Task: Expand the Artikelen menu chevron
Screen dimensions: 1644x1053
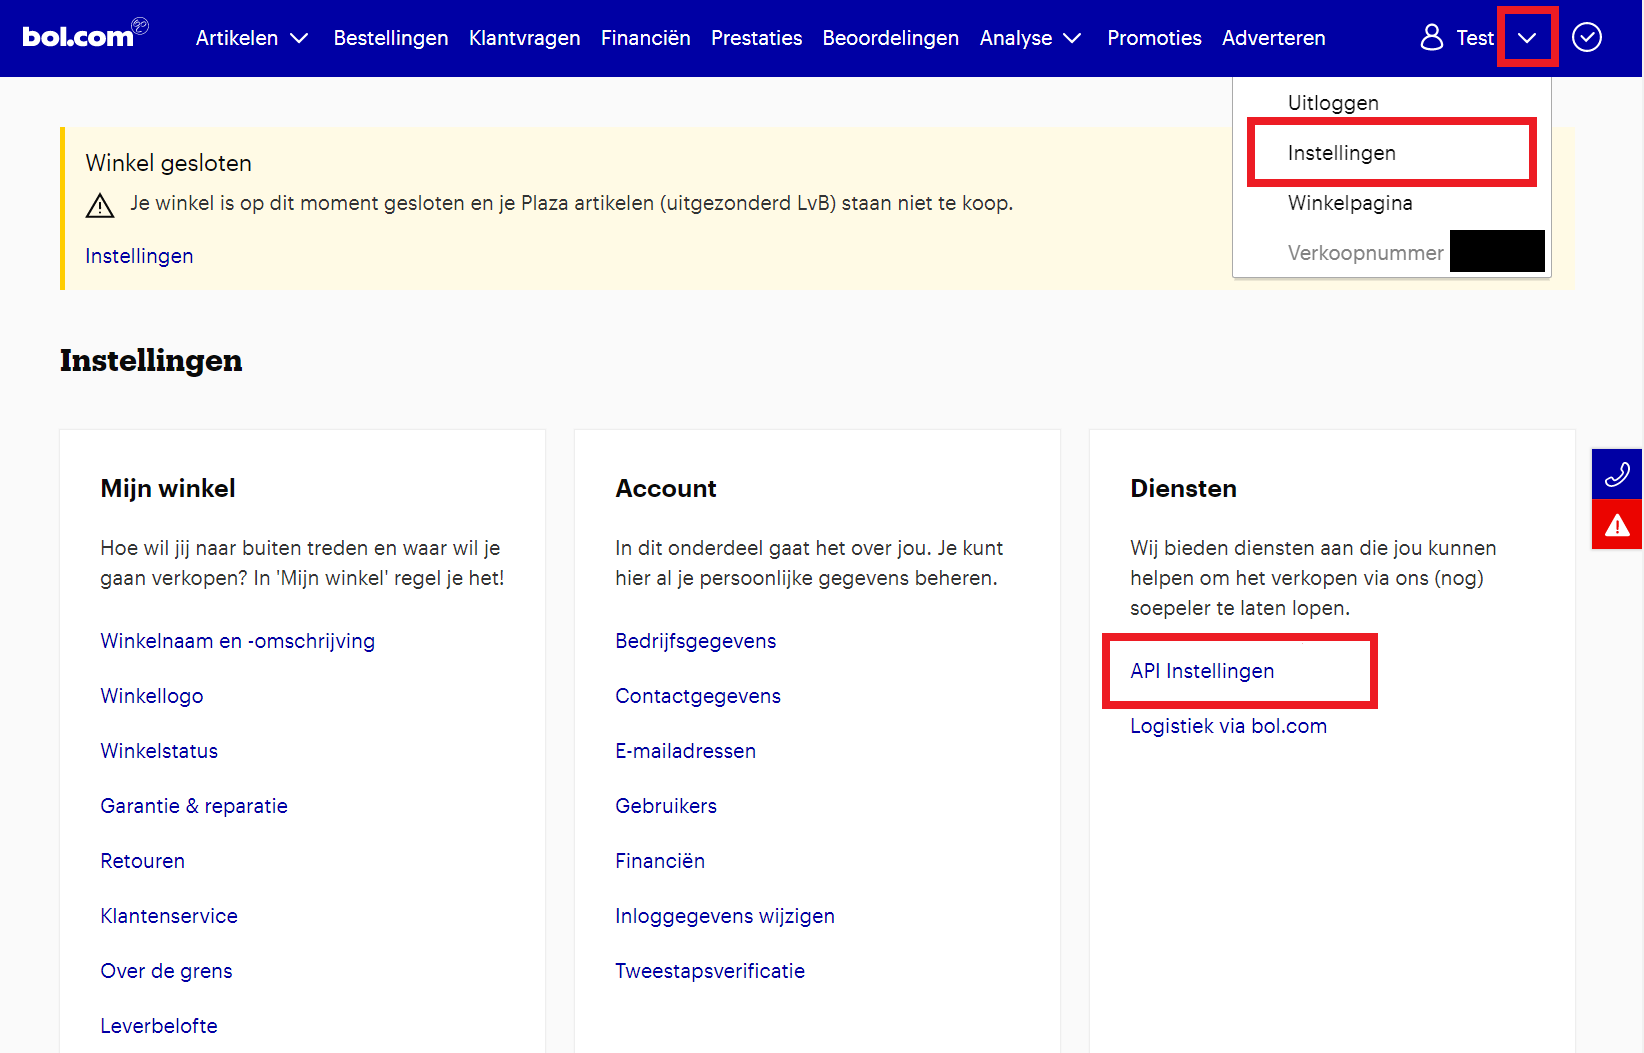Action: (299, 38)
